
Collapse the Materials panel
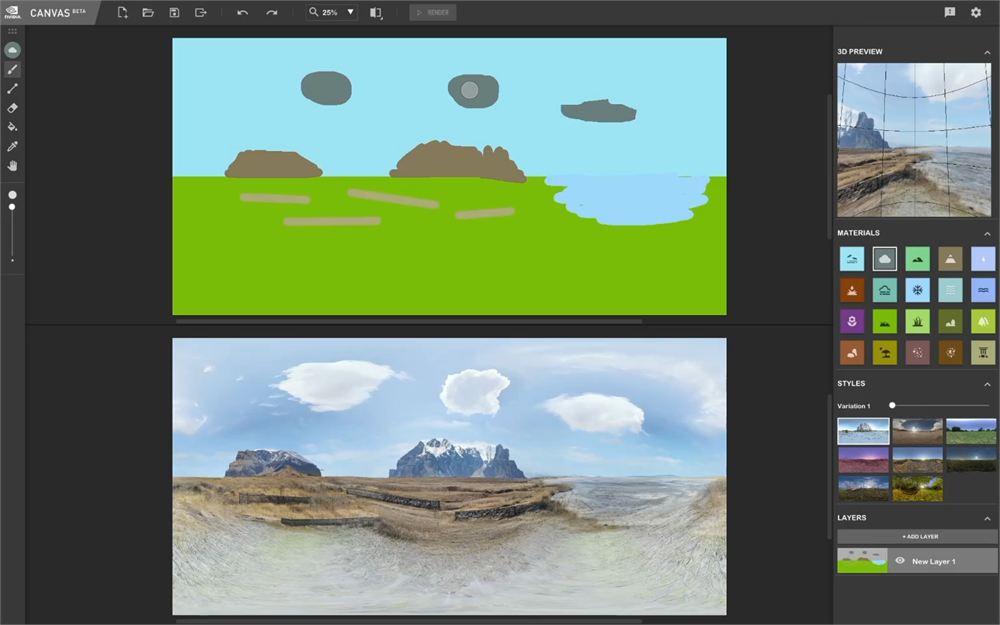click(x=987, y=233)
